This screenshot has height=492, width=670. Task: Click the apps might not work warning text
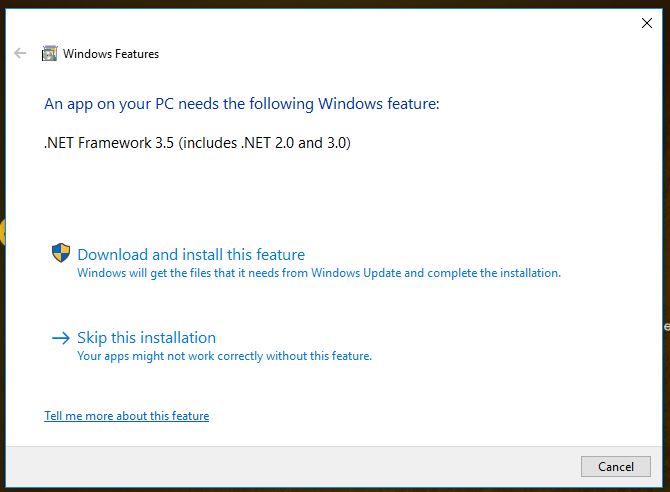point(224,356)
